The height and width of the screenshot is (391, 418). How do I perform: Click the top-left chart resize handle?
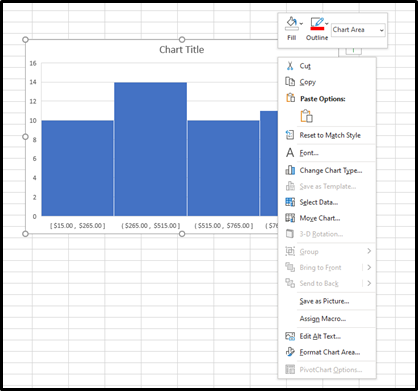(25, 40)
